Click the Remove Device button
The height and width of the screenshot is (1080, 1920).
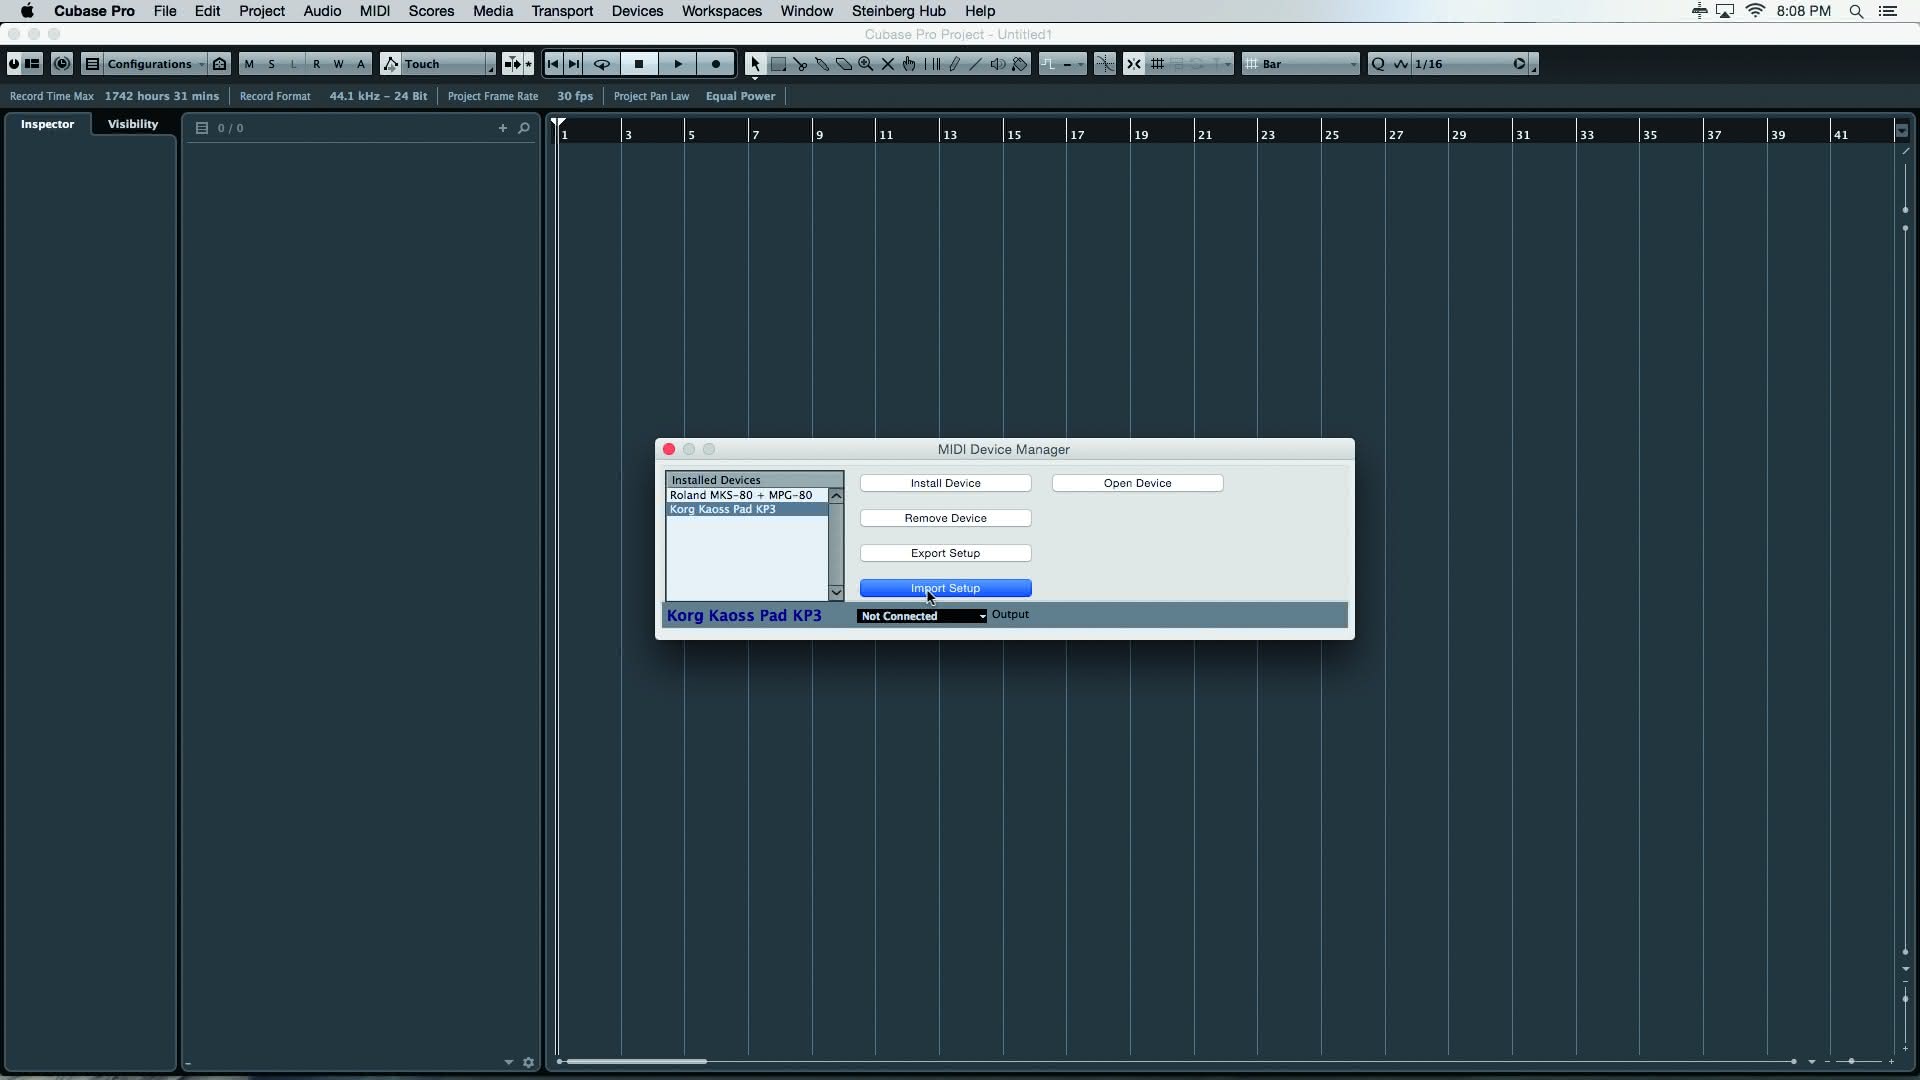[946, 518]
